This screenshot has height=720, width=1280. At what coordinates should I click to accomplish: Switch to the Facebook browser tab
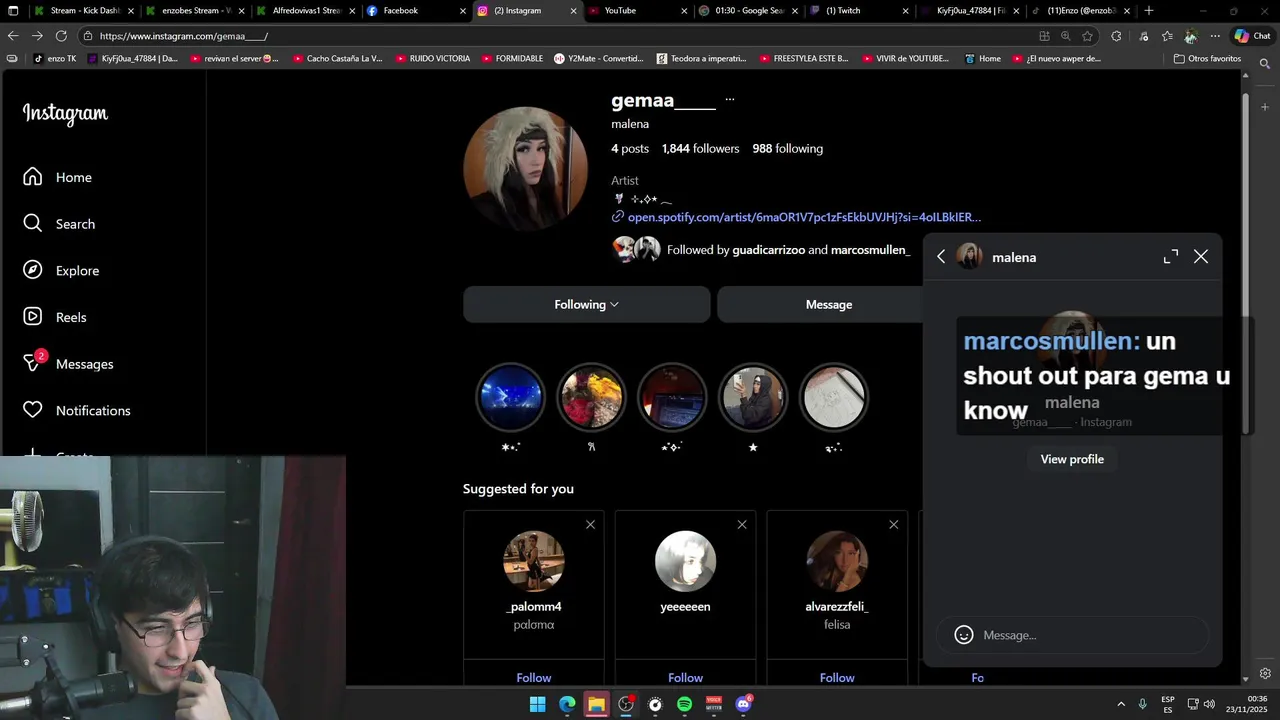point(415,11)
